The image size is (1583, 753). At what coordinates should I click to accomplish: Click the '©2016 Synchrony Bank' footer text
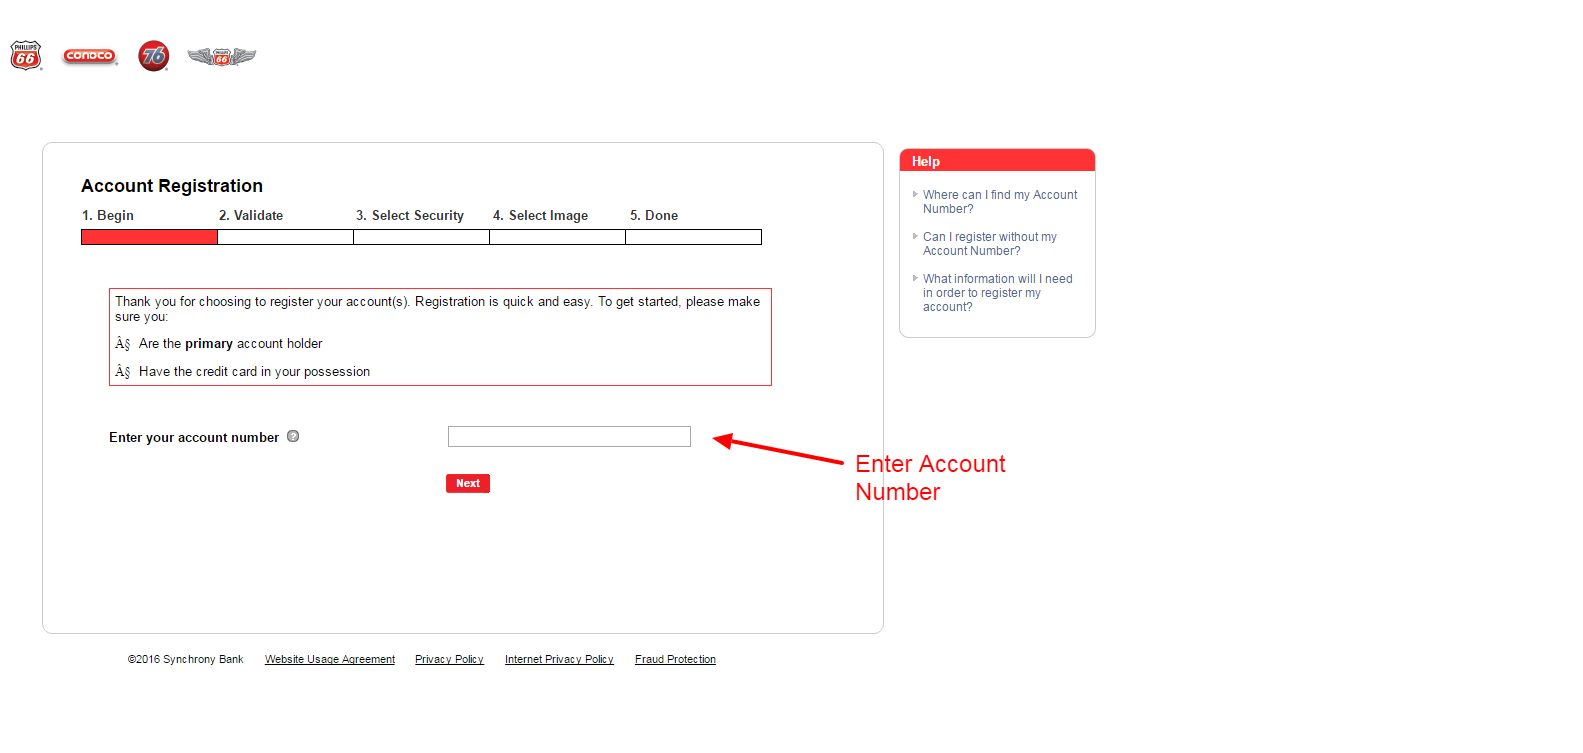click(x=185, y=659)
